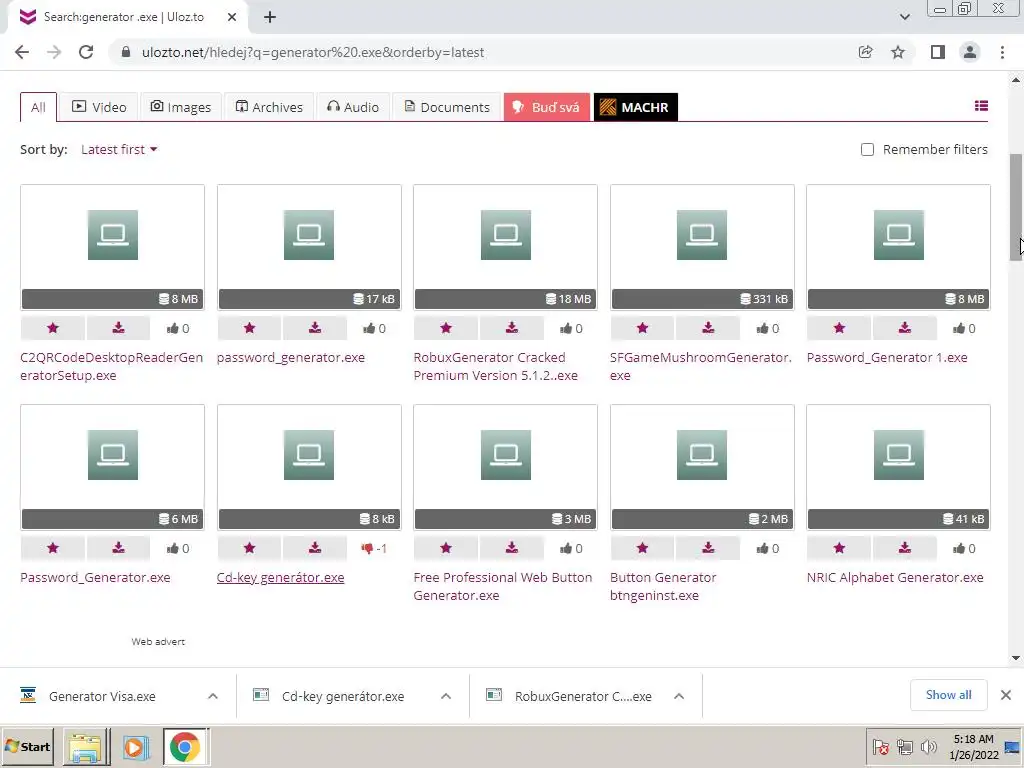Download password_generator.exe using download icon
Viewport: 1024px width, 768px height.
pos(315,328)
